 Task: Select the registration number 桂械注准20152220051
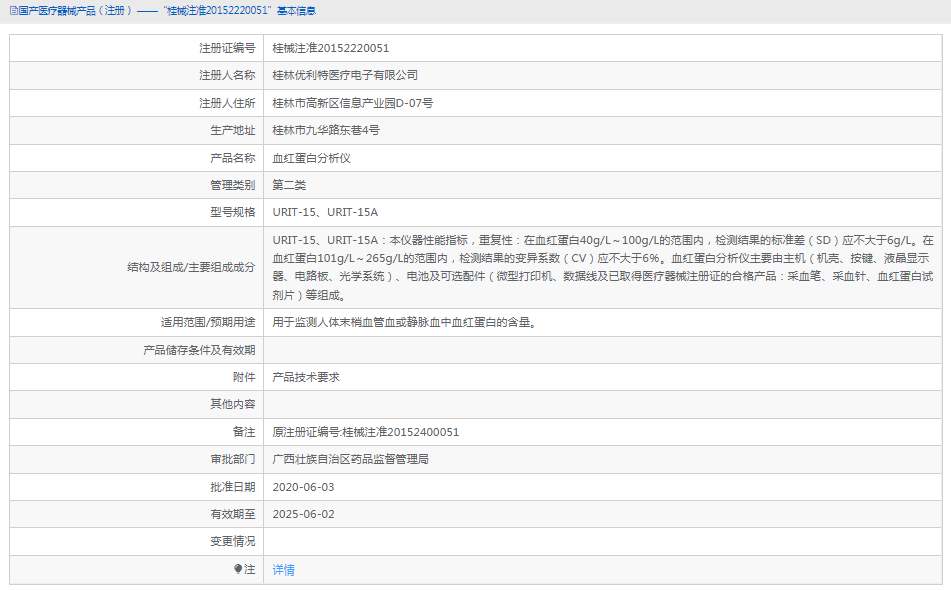tap(332, 47)
